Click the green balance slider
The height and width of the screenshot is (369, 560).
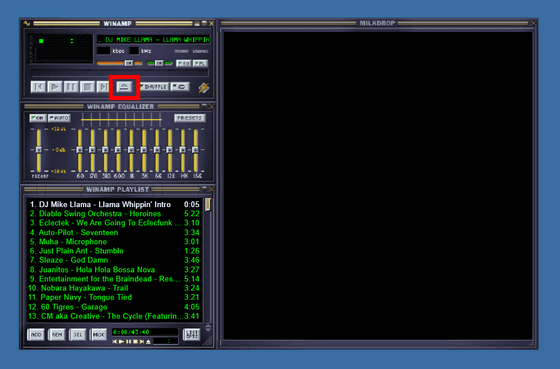pyautogui.click(x=160, y=63)
